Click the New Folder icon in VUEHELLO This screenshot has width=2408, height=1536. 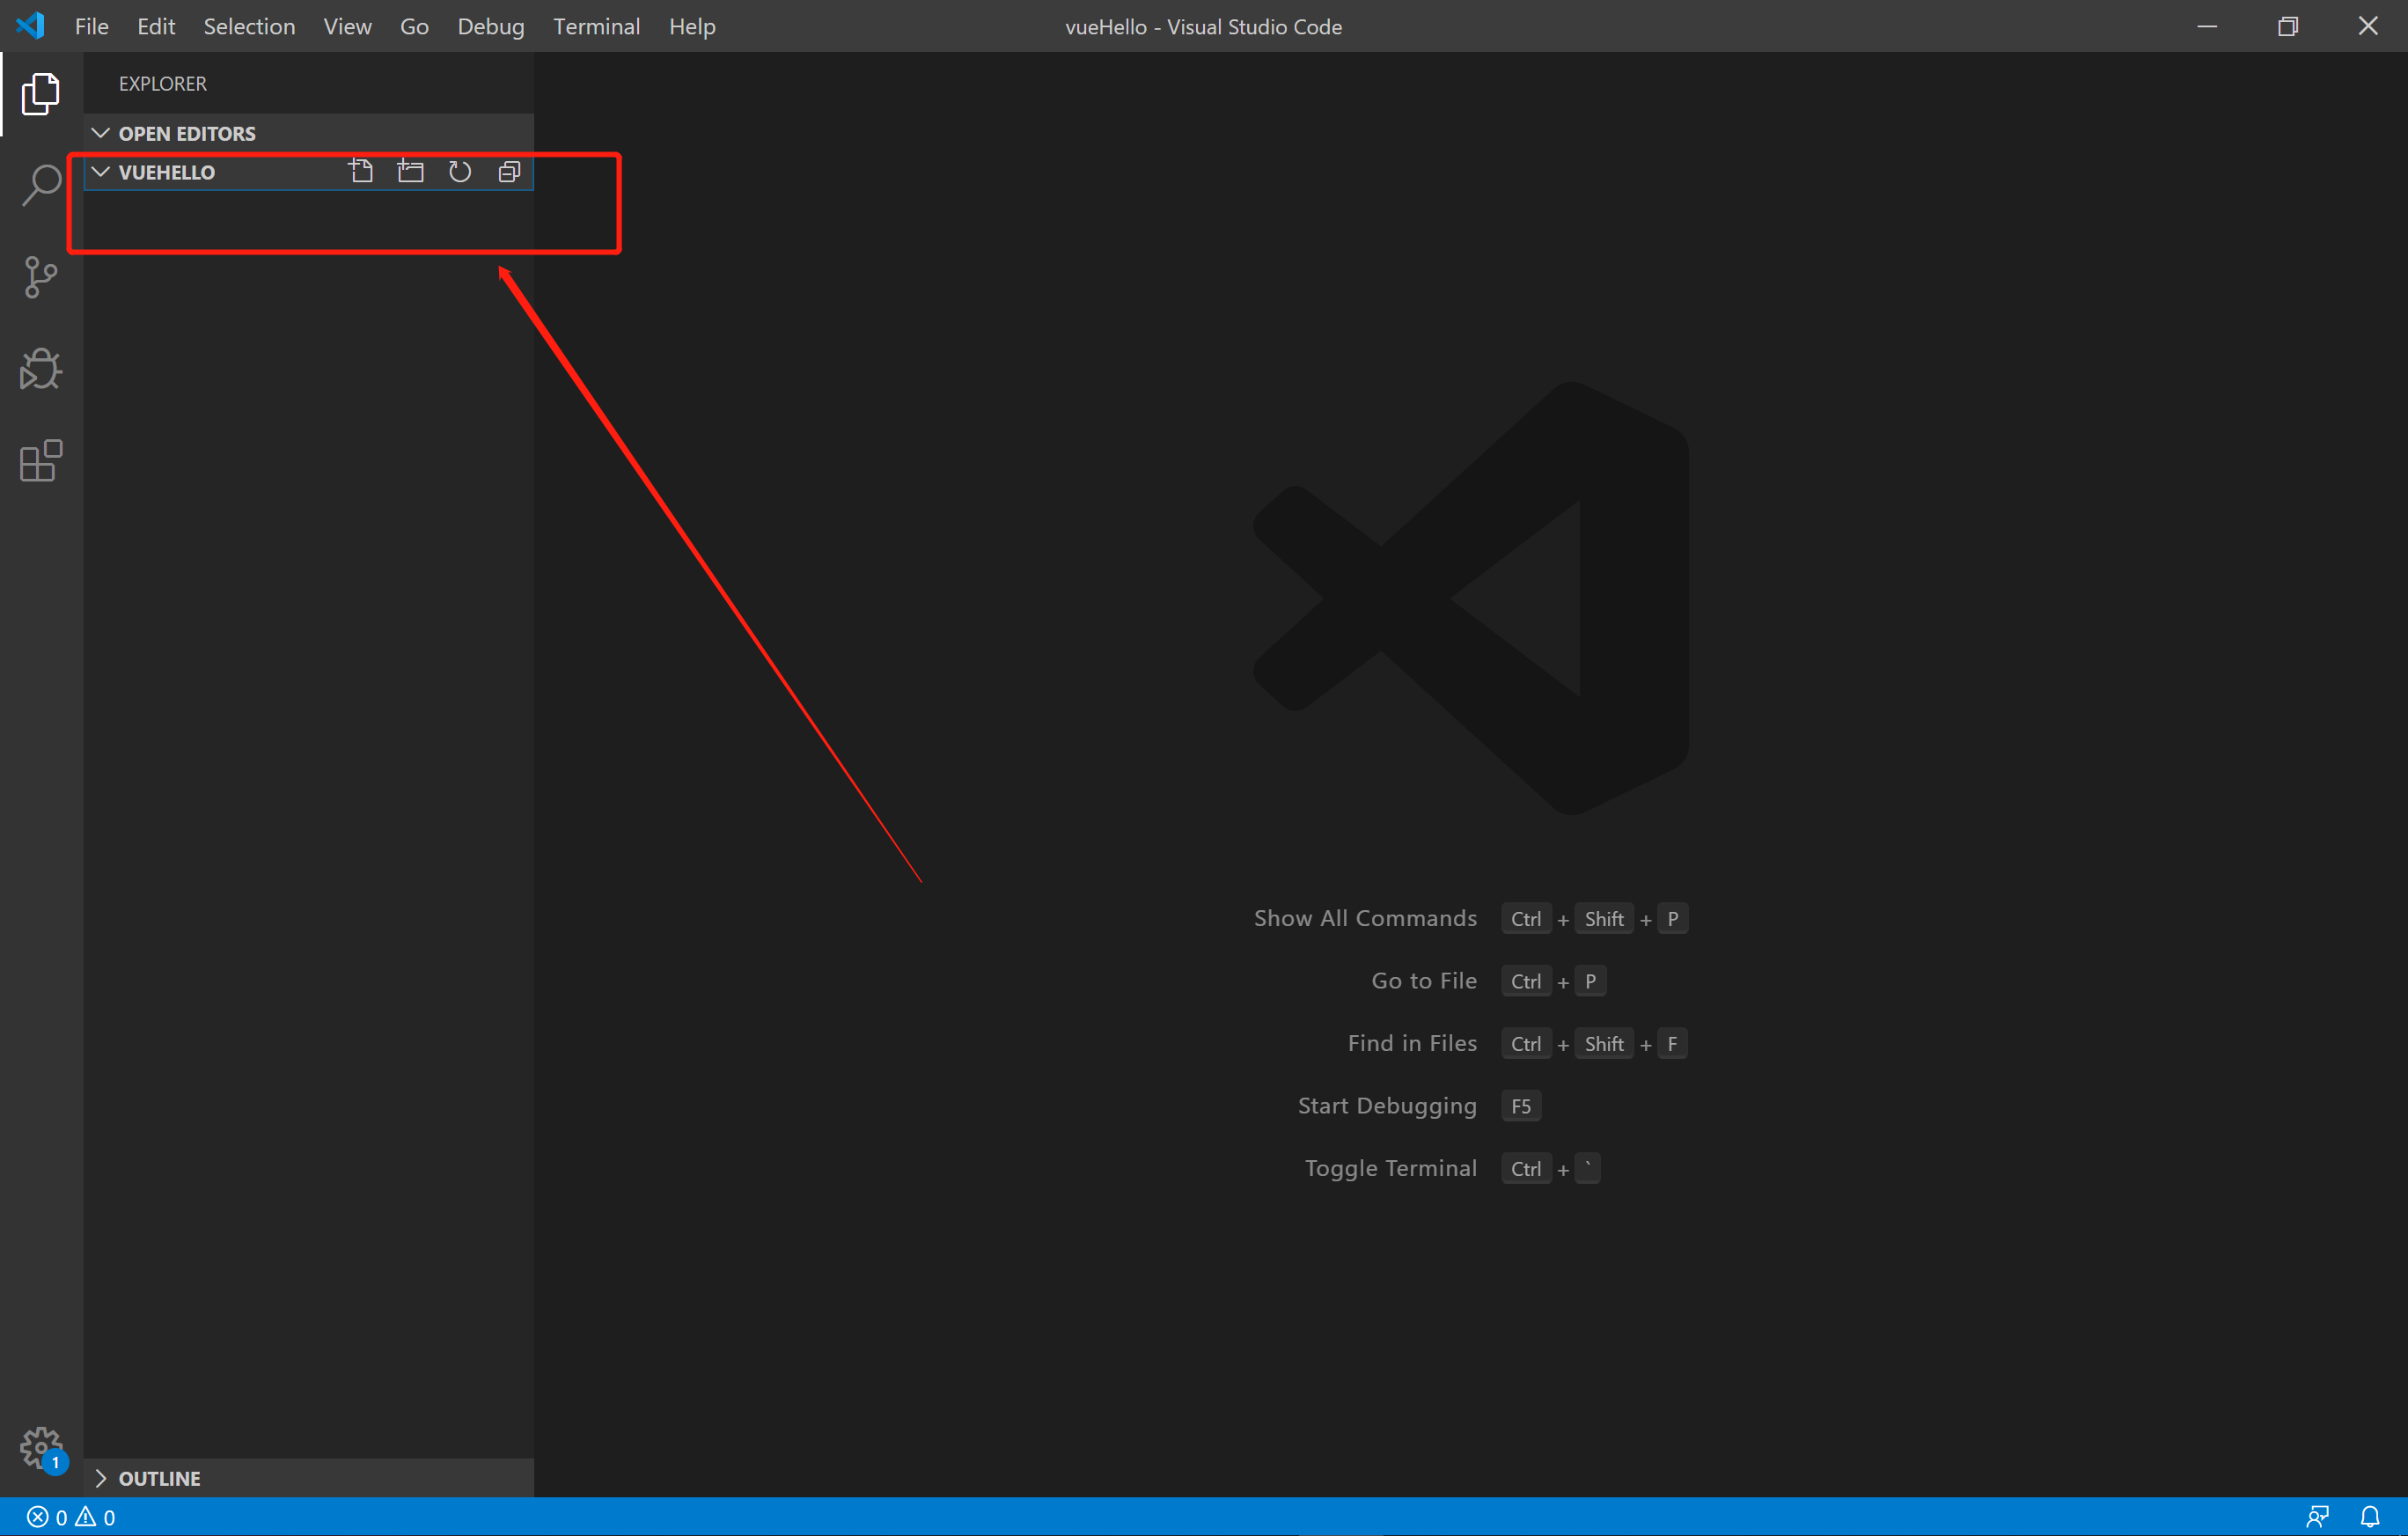click(410, 172)
